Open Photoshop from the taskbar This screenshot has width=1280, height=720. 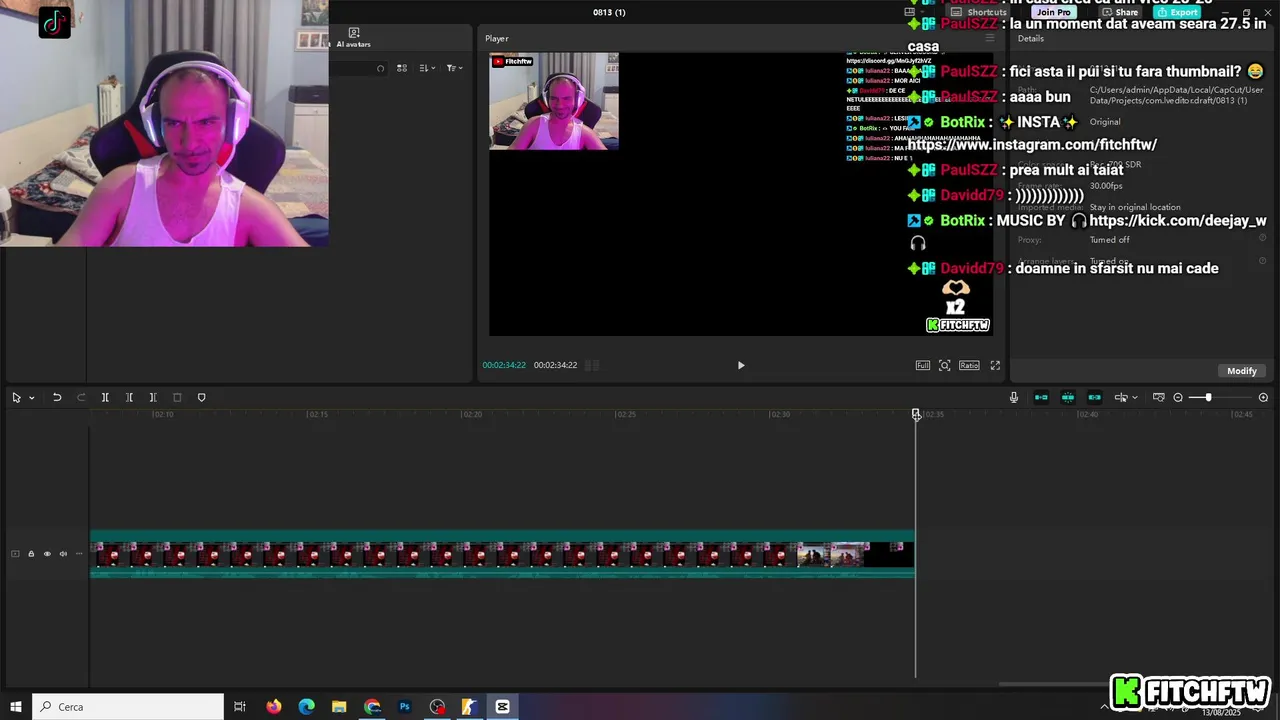click(x=405, y=707)
